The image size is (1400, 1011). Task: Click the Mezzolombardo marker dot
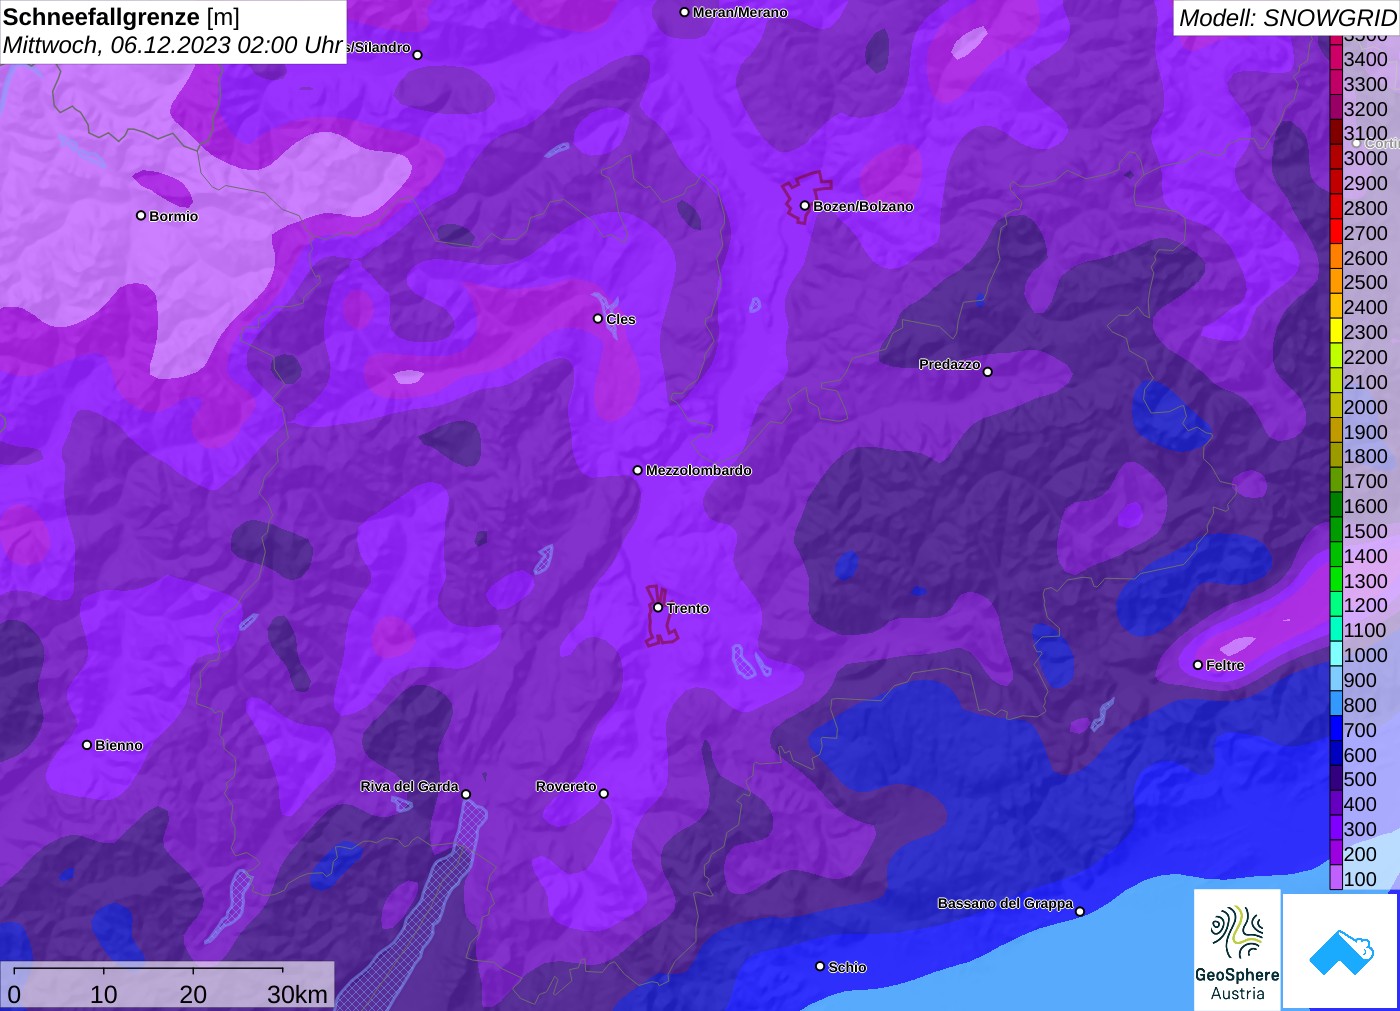click(x=638, y=470)
